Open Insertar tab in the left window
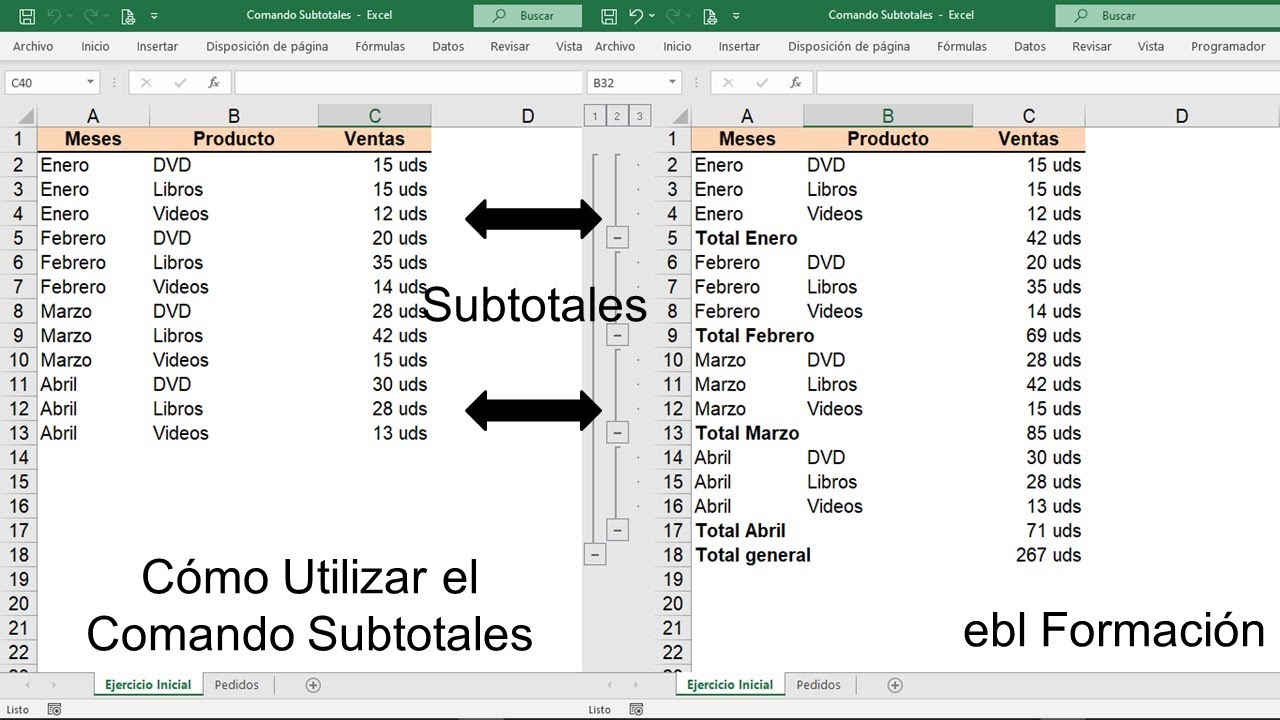The image size is (1280, 720). coord(157,46)
